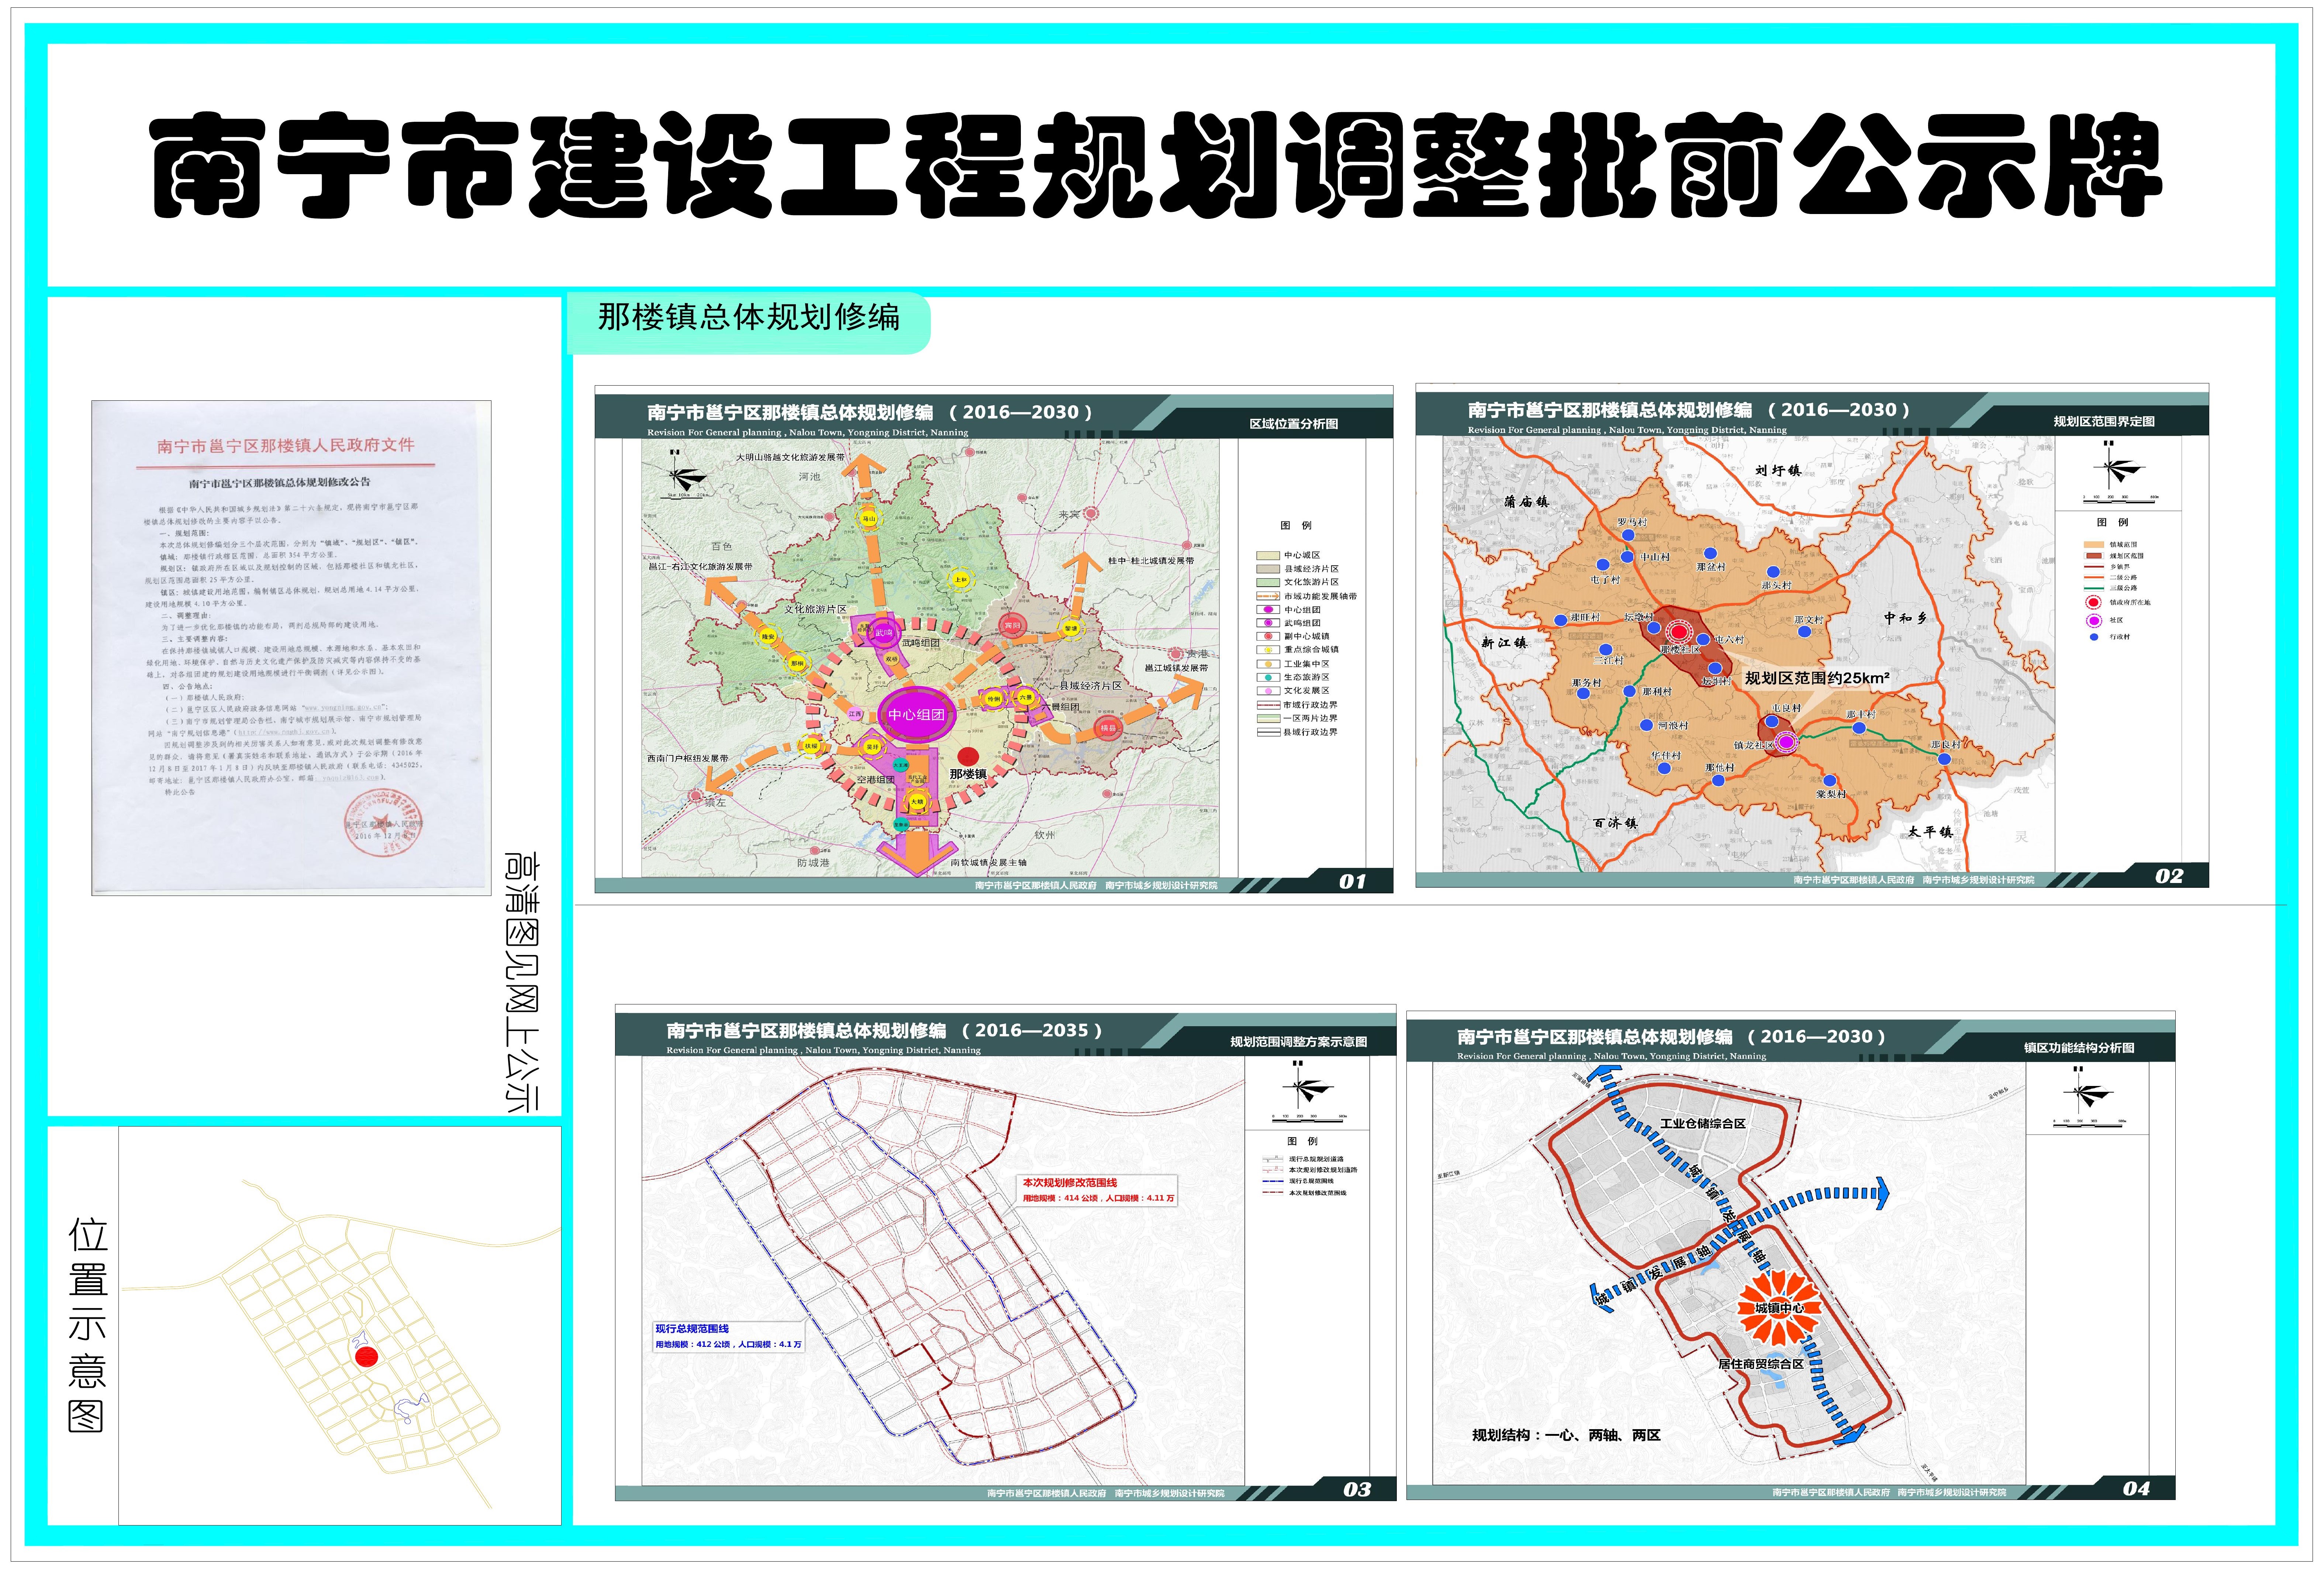
Task: Open the location sketch road map thumbnail
Action: click(340, 1325)
